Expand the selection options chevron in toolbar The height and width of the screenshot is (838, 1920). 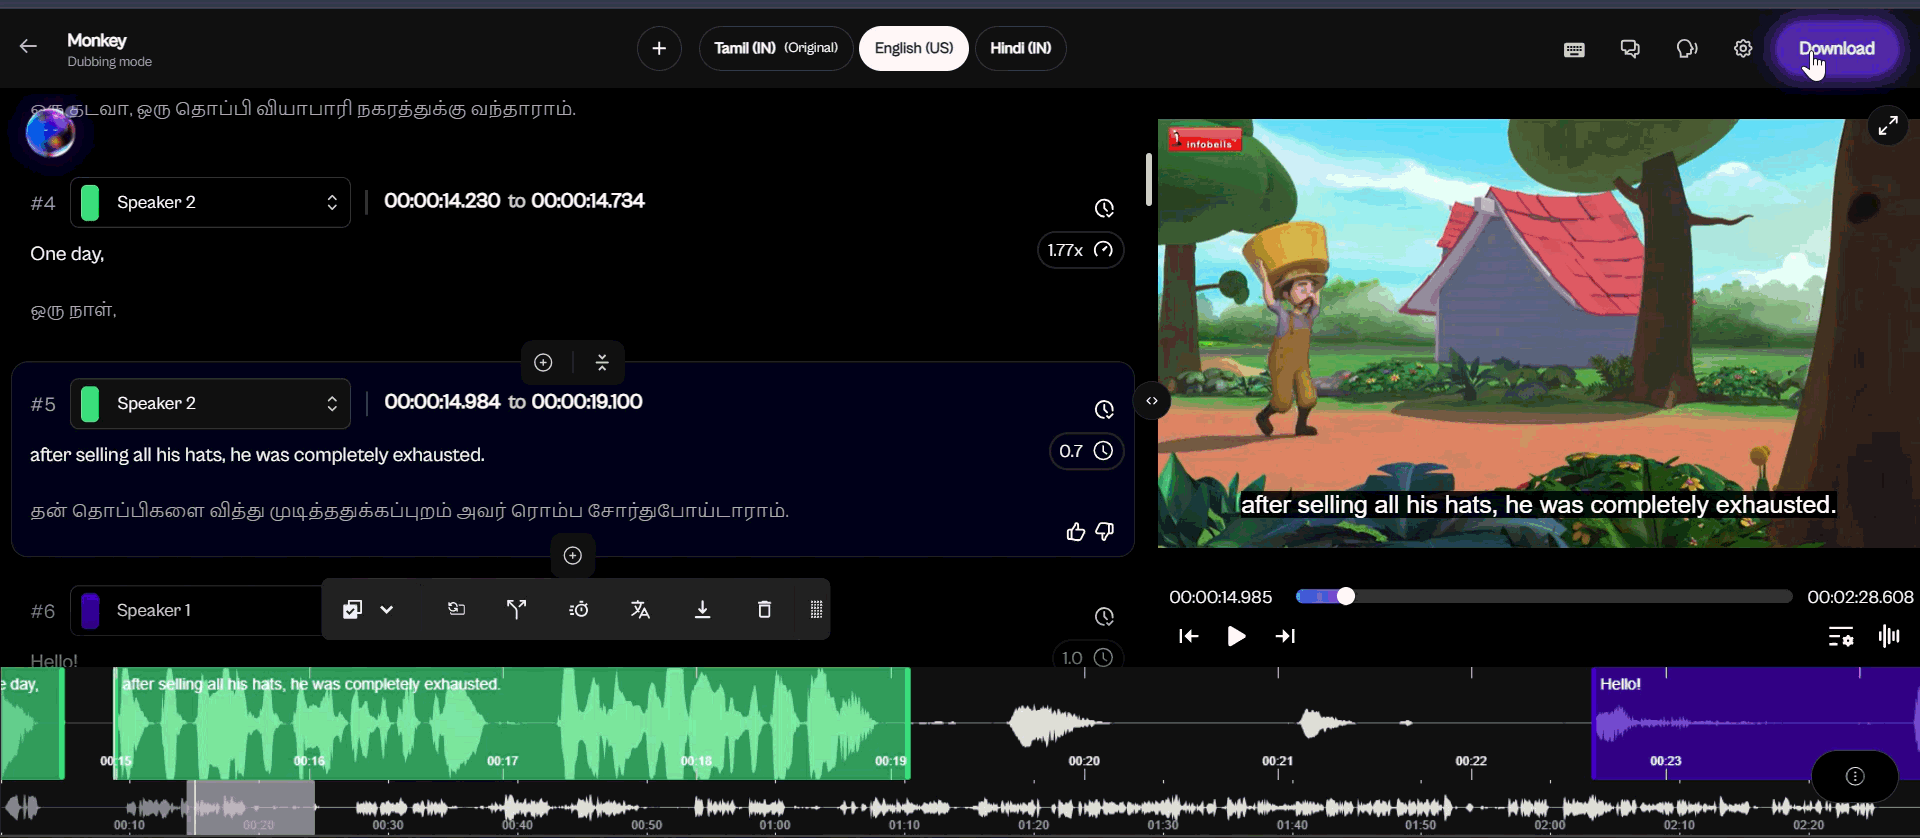click(x=387, y=610)
